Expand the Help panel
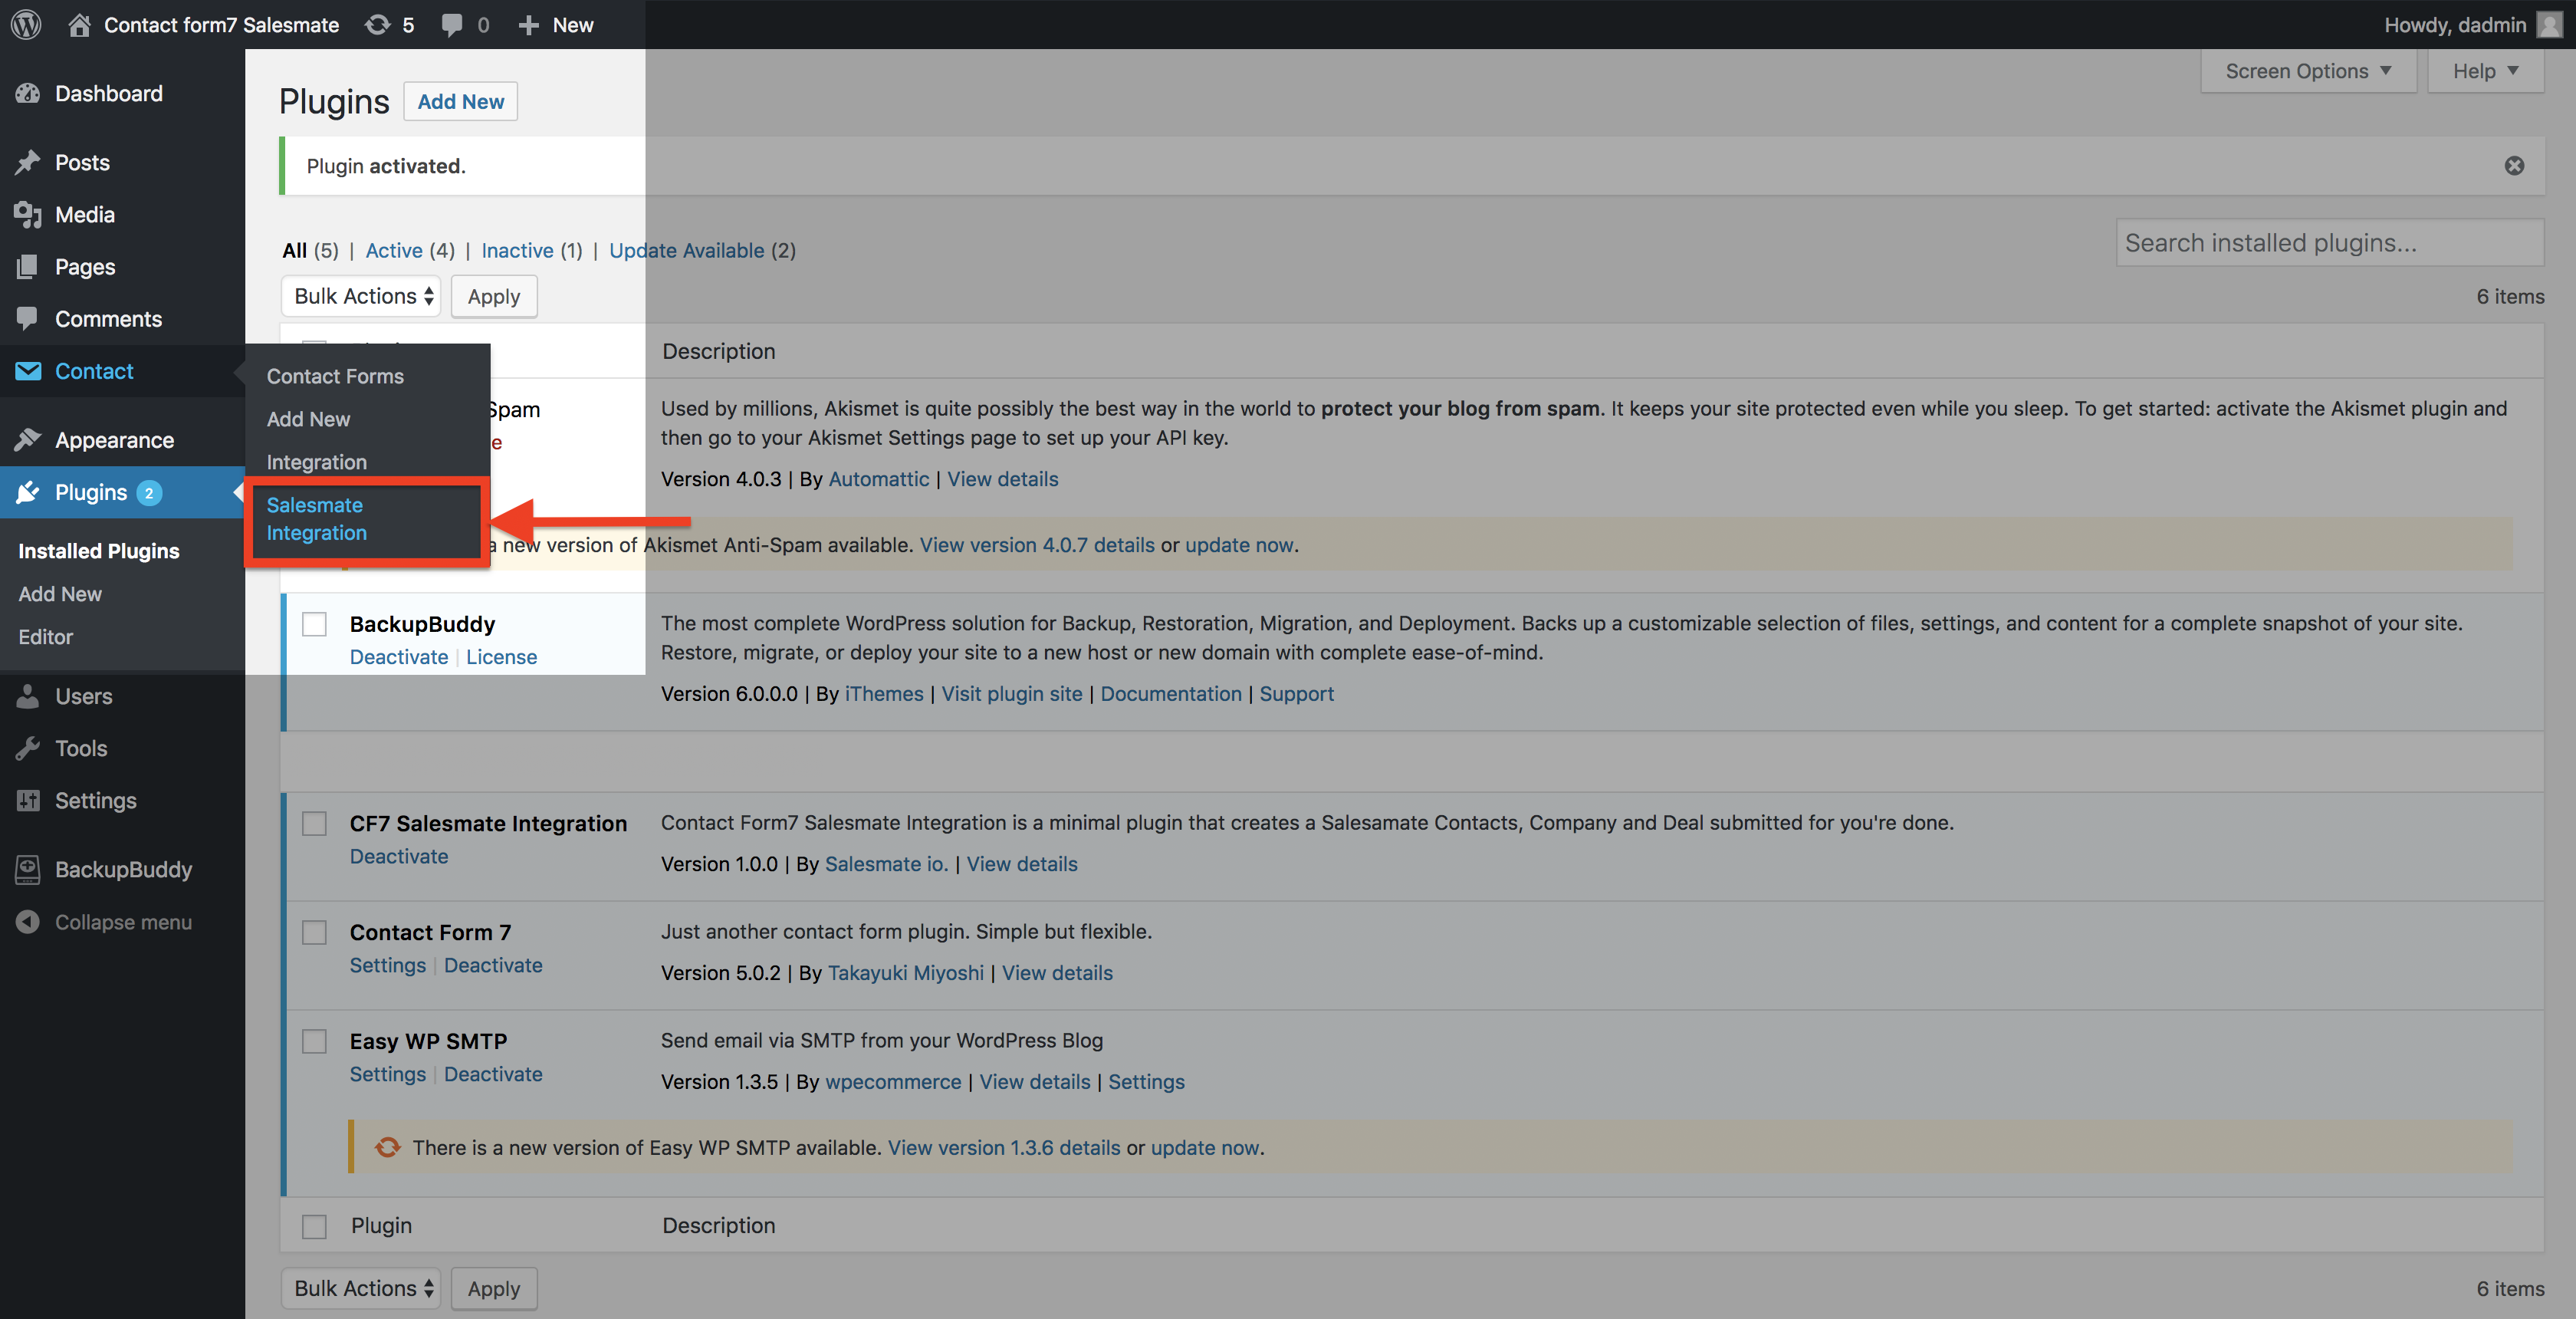2576x1319 pixels. tap(2485, 71)
